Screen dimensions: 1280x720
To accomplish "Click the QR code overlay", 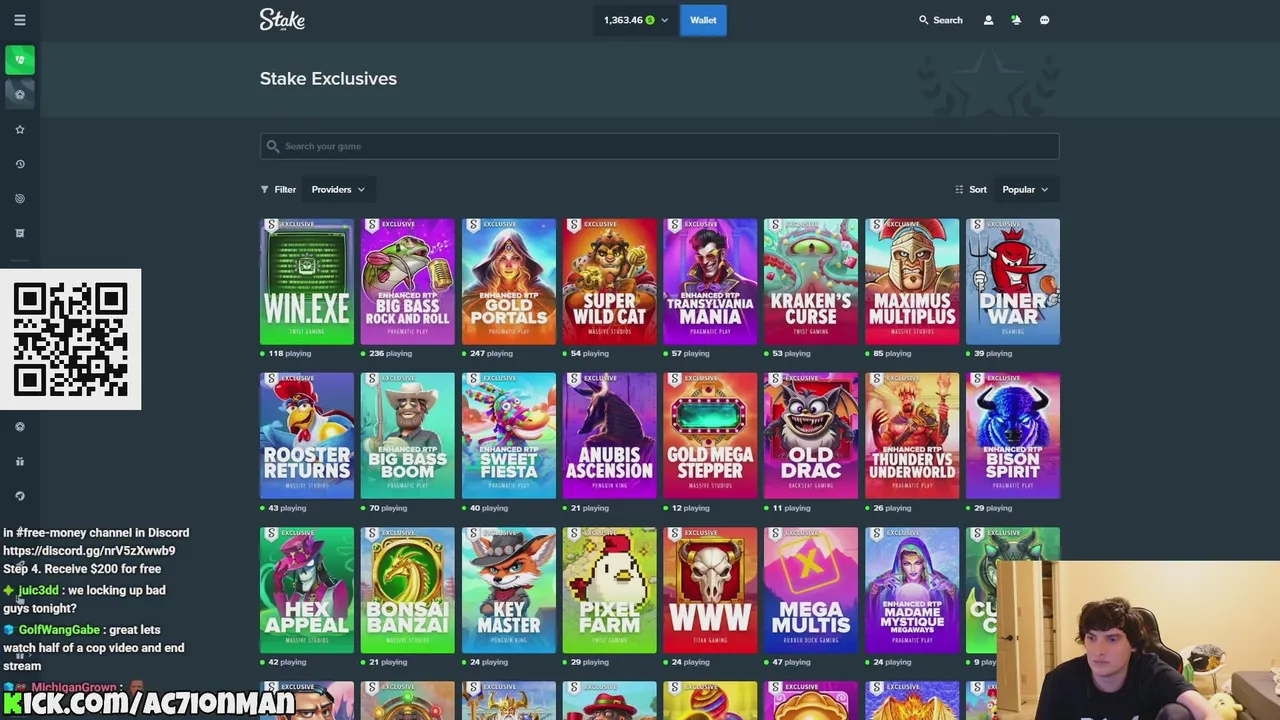I will click(70, 339).
